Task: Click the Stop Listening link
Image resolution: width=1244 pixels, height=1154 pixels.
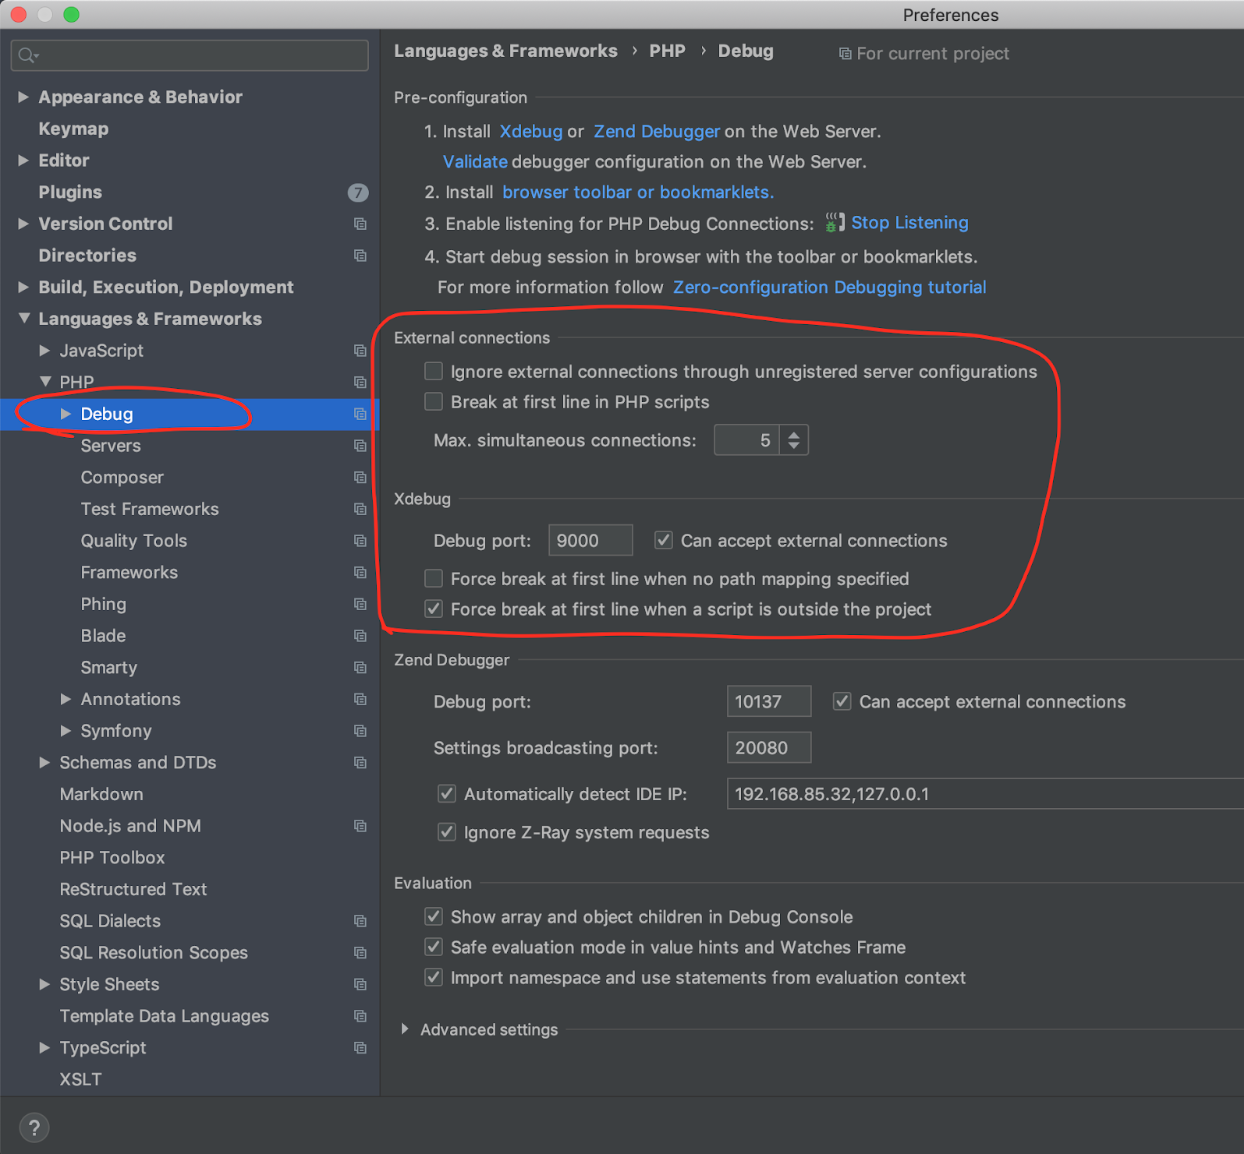Action: (x=910, y=222)
